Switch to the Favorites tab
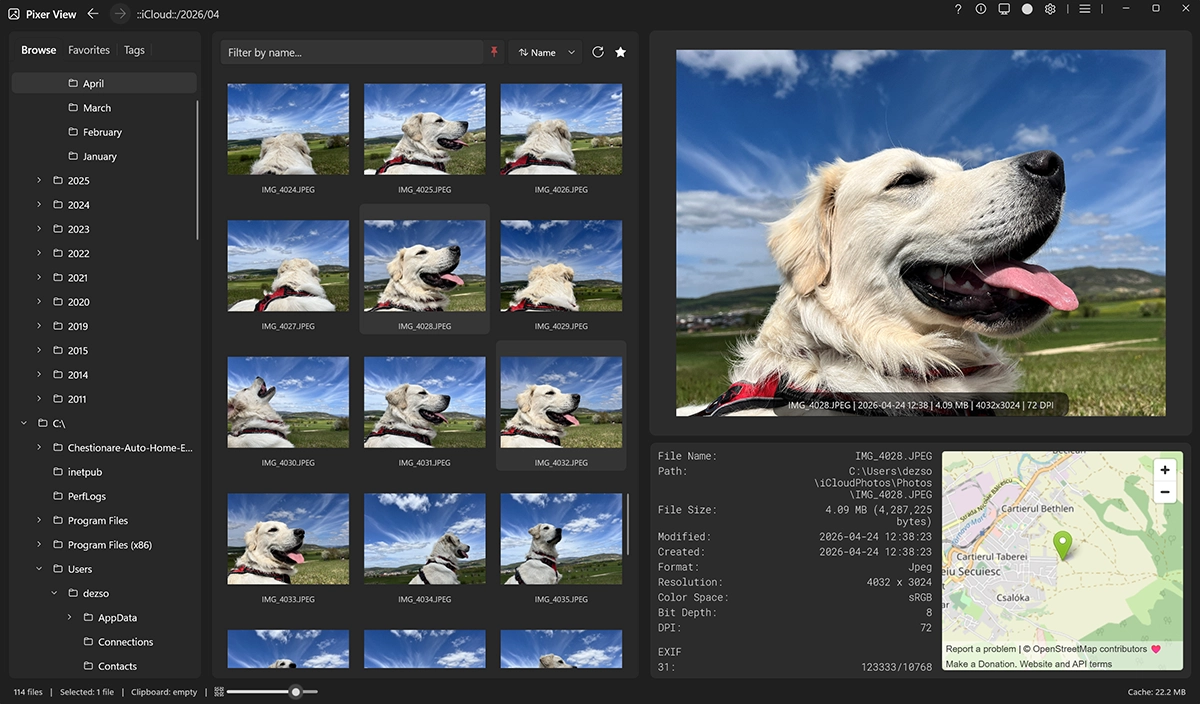The width and height of the screenshot is (1200, 704). tap(89, 50)
